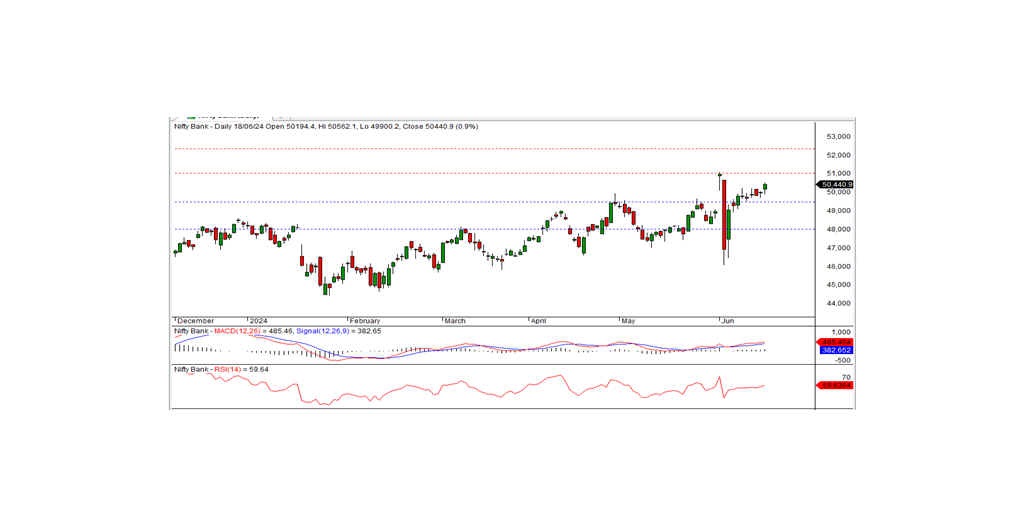Click the 51,000 price axis label
This screenshot has width=1023, height=532.
tap(838, 174)
